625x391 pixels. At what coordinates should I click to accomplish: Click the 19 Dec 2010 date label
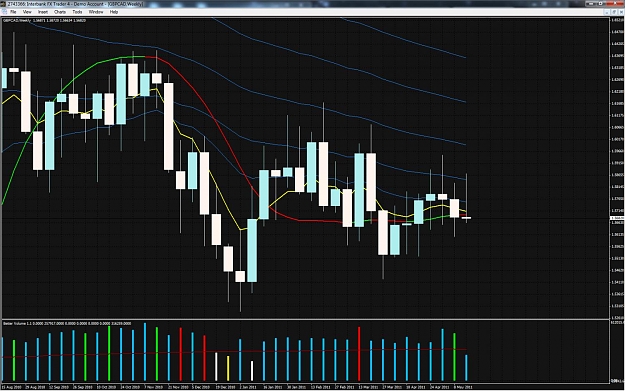pos(226,387)
